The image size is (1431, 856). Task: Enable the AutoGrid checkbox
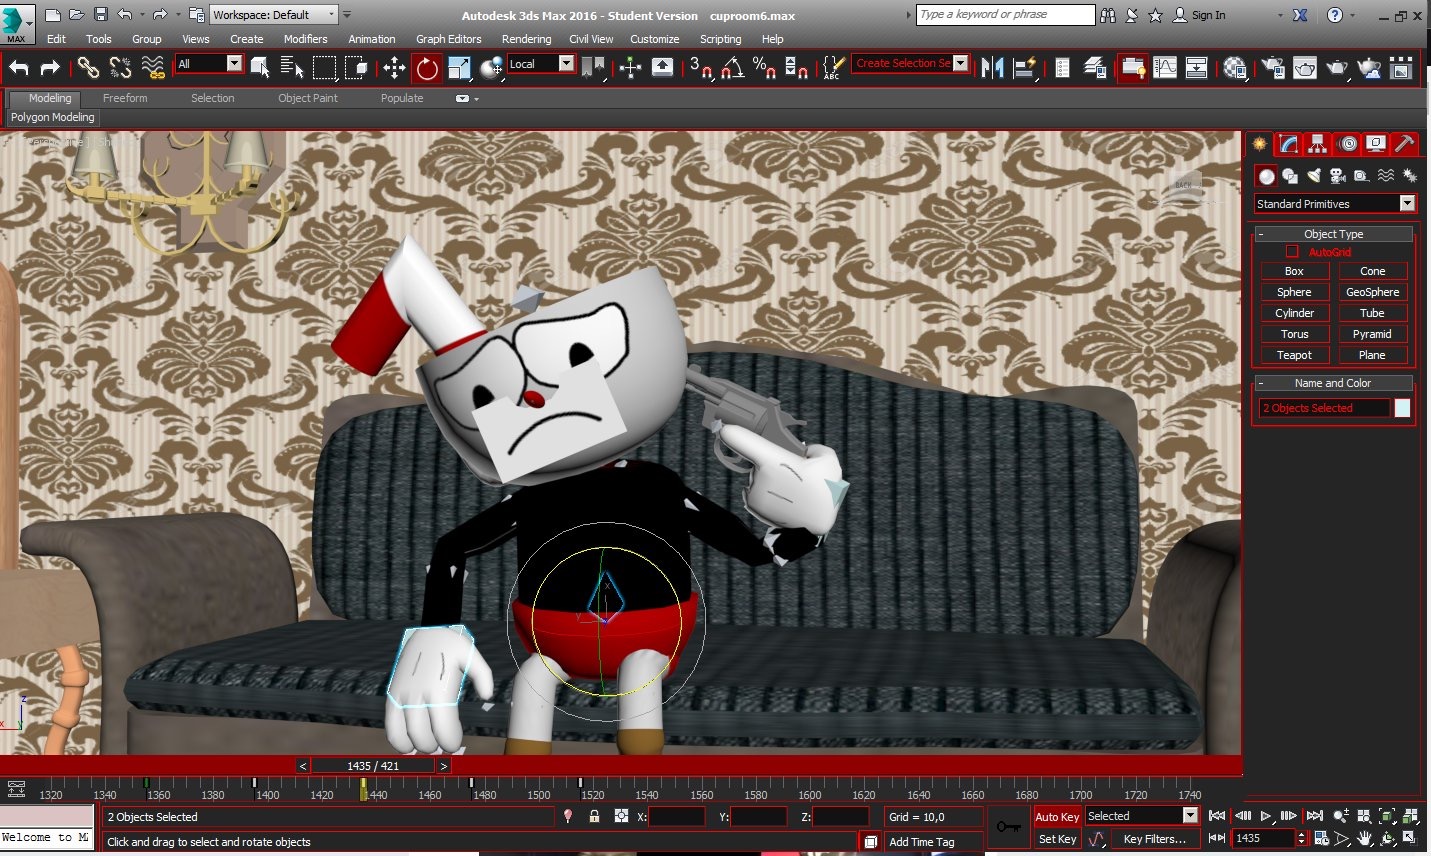point(1292,252)
